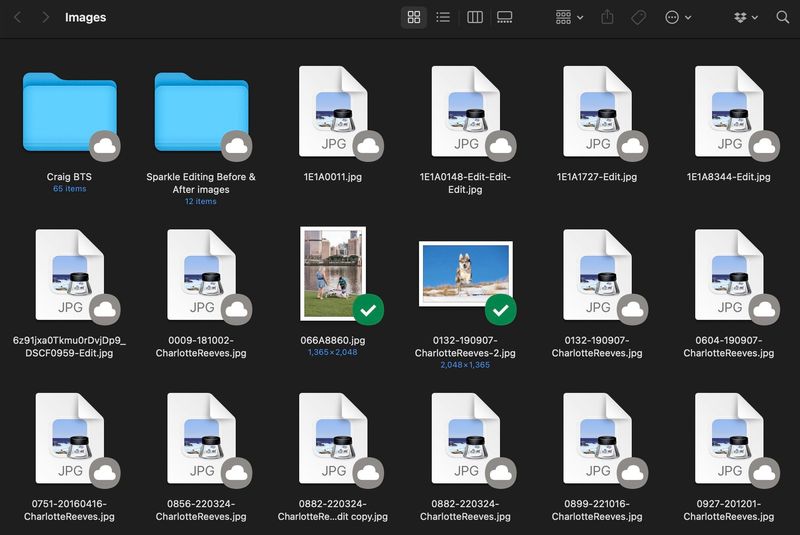The image size is (800, 535).
Task: Click the "1E1A0148-Edit-Edit-Edit.jpg" file name
Action: pos(465,183)
